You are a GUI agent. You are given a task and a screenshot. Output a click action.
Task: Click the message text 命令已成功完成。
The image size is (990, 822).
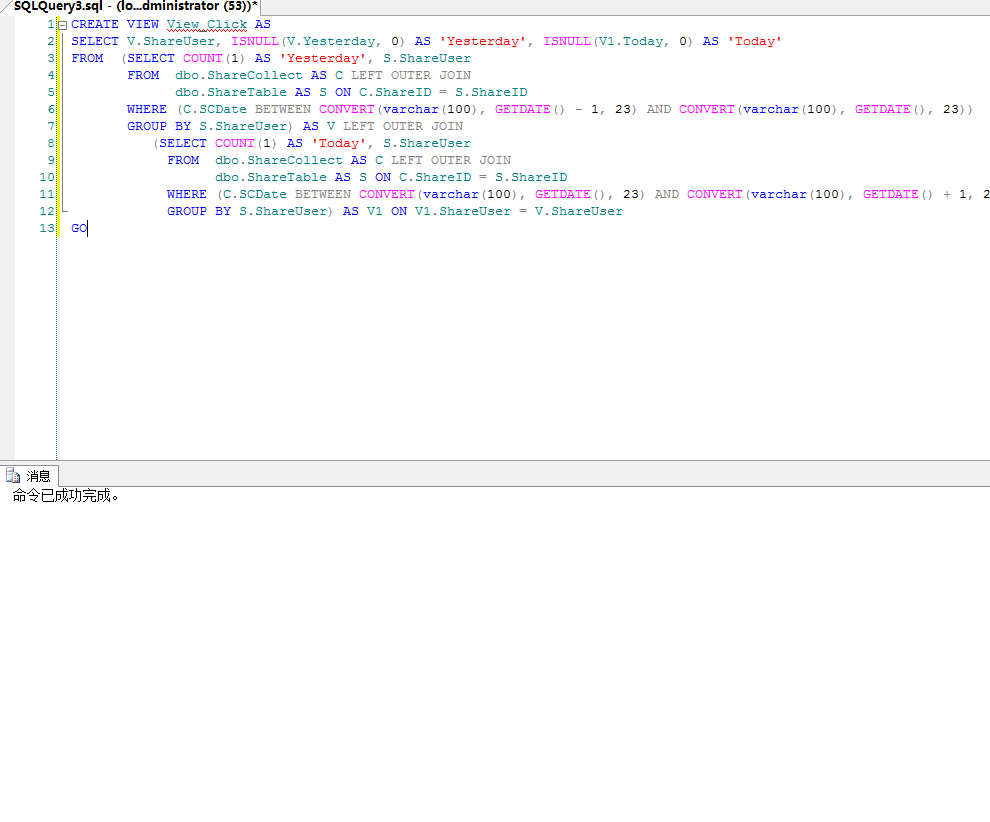(65, 496)
